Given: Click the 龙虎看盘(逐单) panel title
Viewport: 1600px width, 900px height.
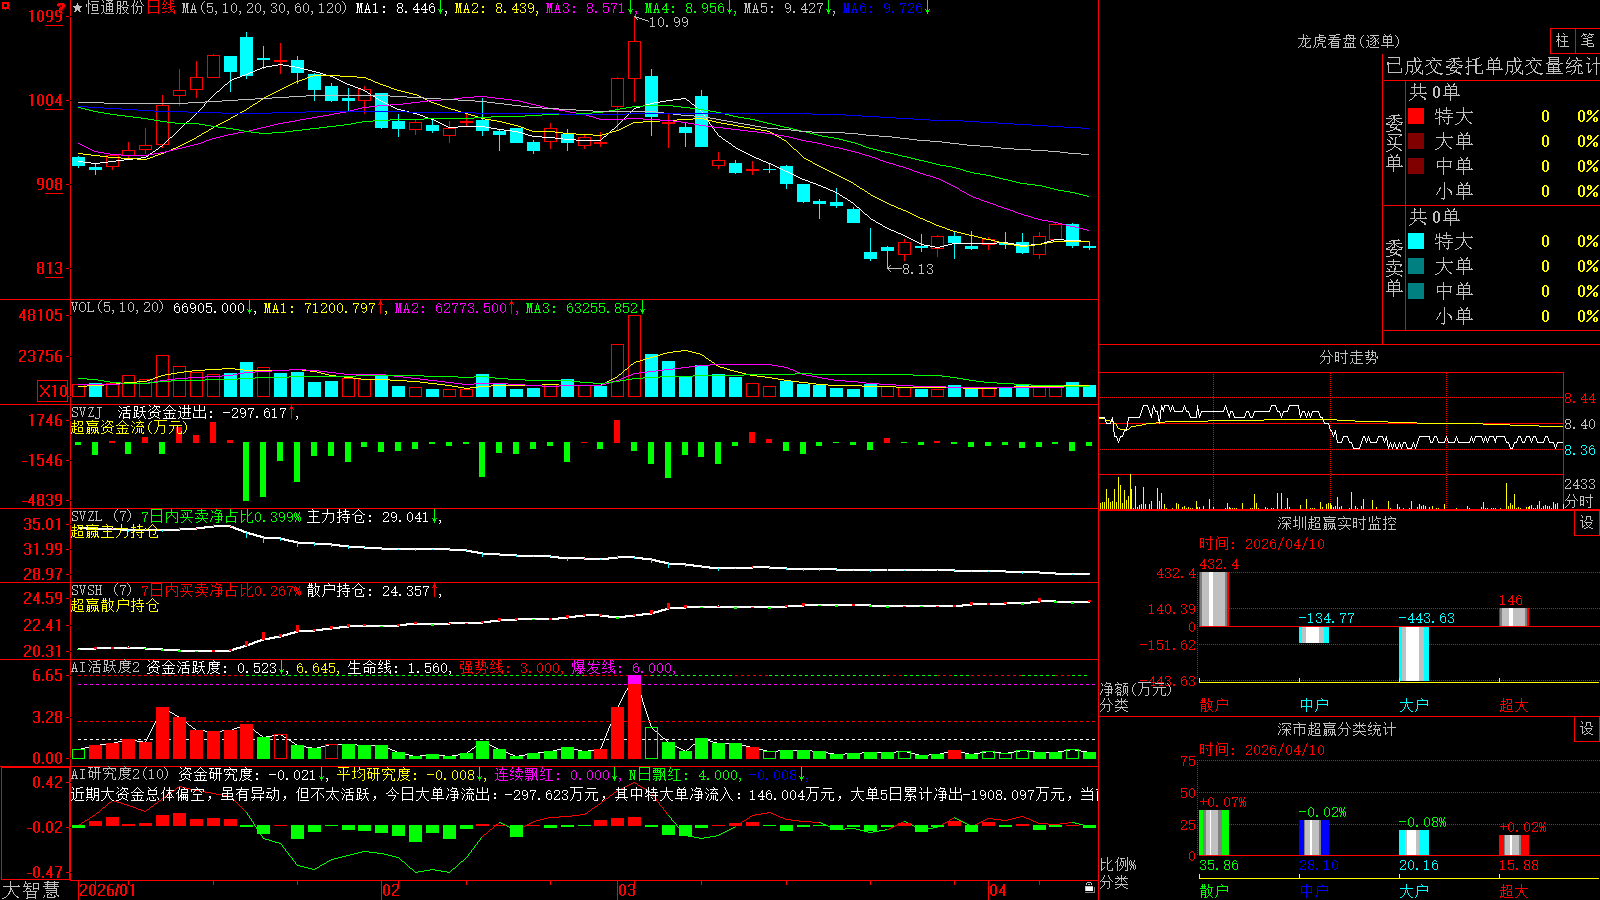Looking at the screenshot, I should click(1348, 41).
